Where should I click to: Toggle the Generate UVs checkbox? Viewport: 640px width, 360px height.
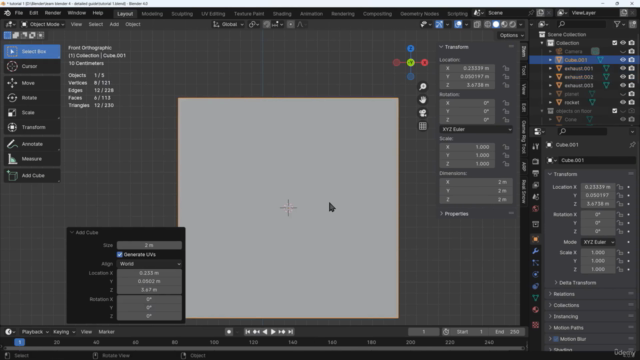[x=120, y=255]
